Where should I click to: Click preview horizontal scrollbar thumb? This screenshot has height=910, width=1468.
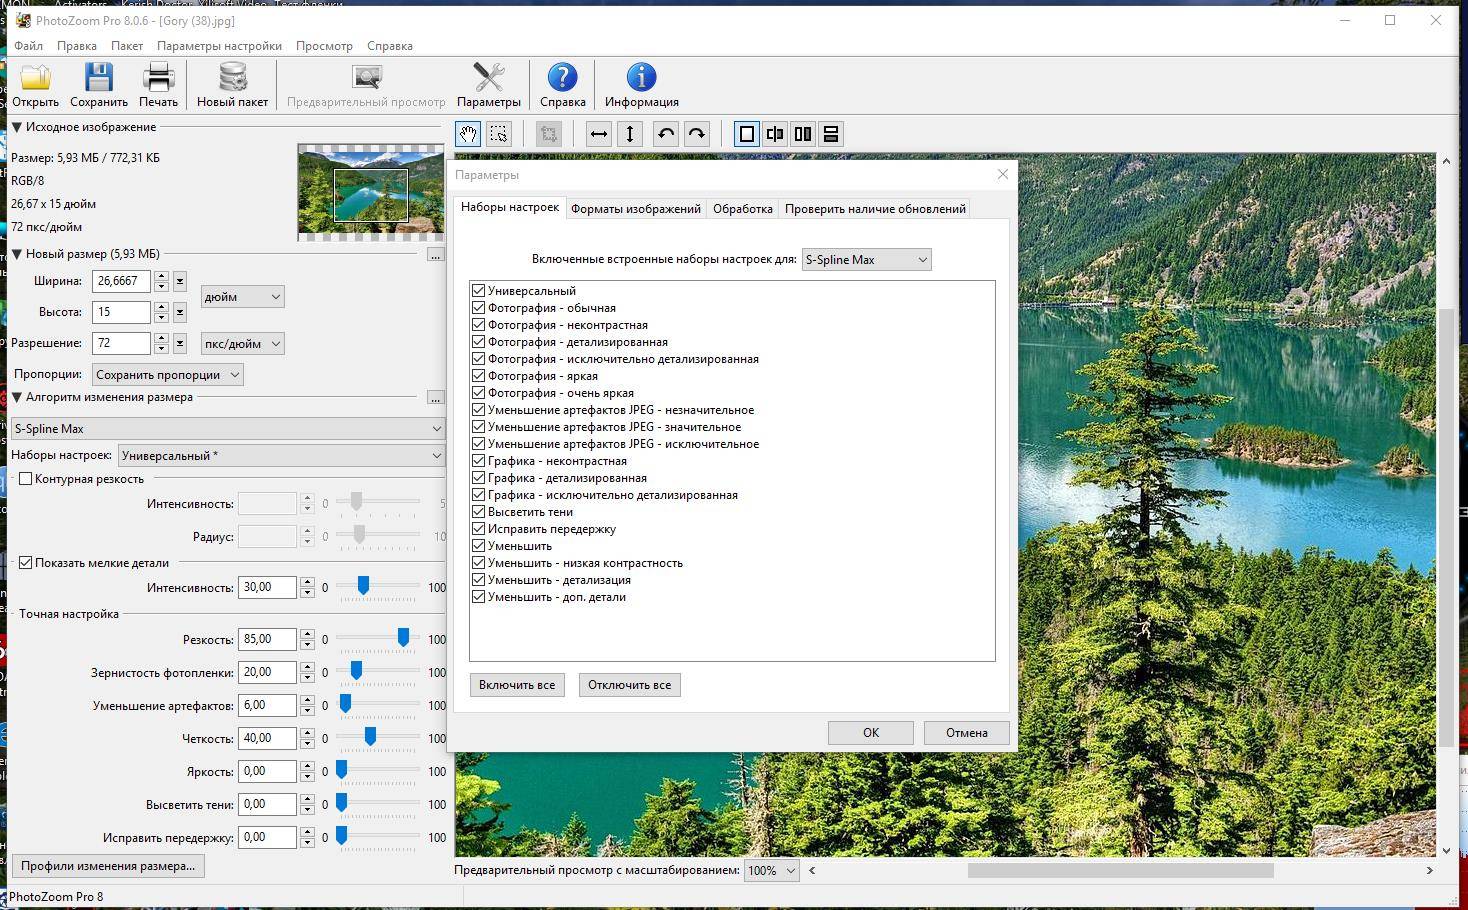pos(1120,870)
